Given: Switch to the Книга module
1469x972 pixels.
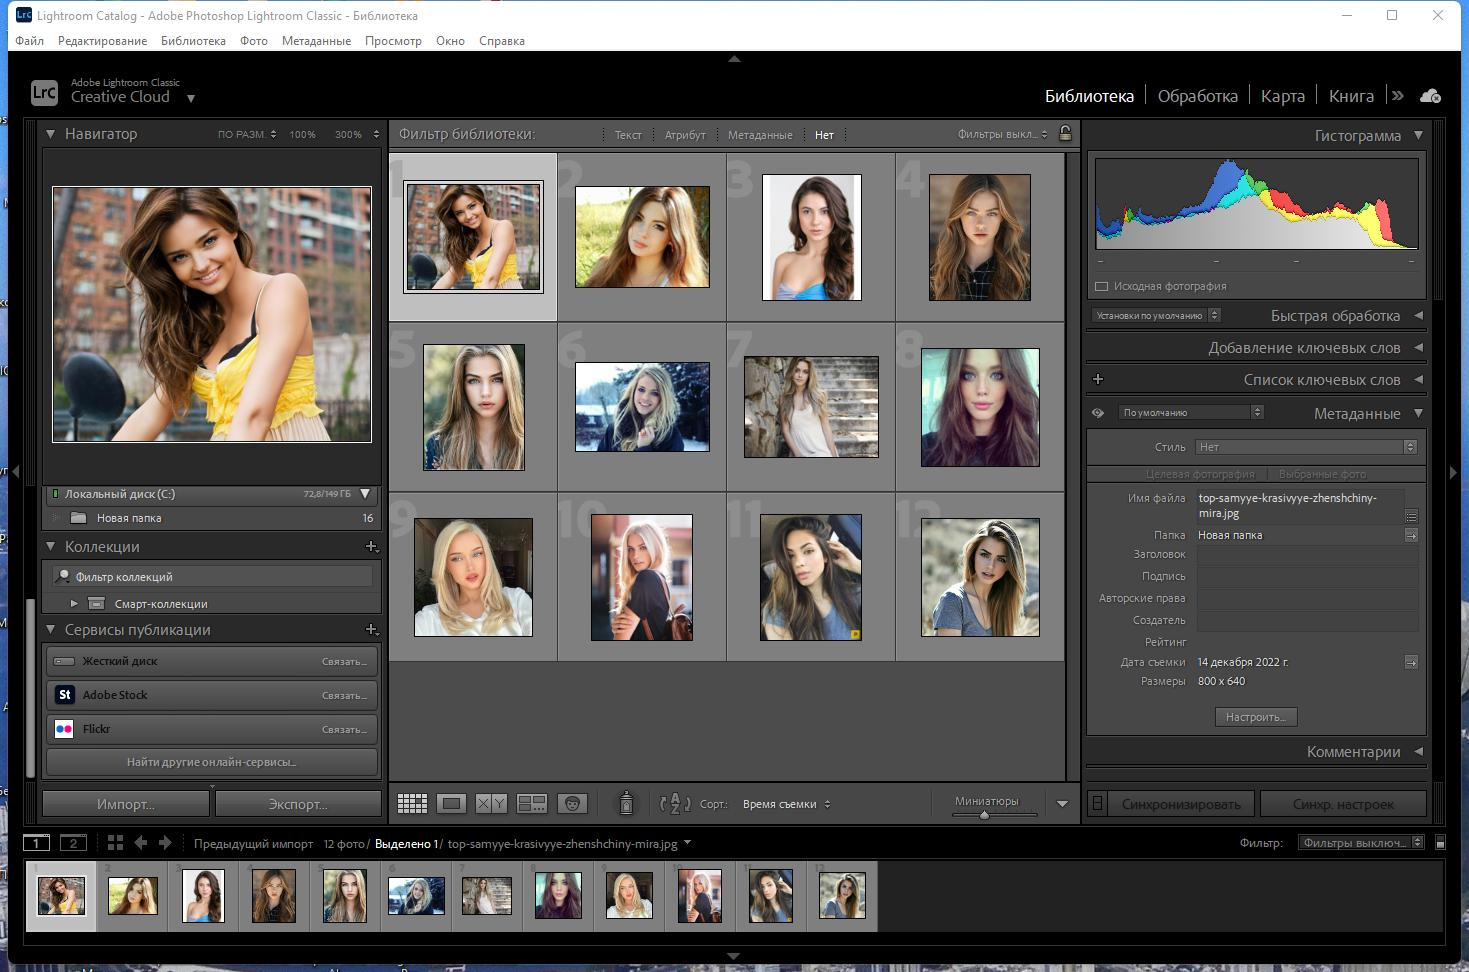Looking at the screenshot, I should pos(1351,96).
